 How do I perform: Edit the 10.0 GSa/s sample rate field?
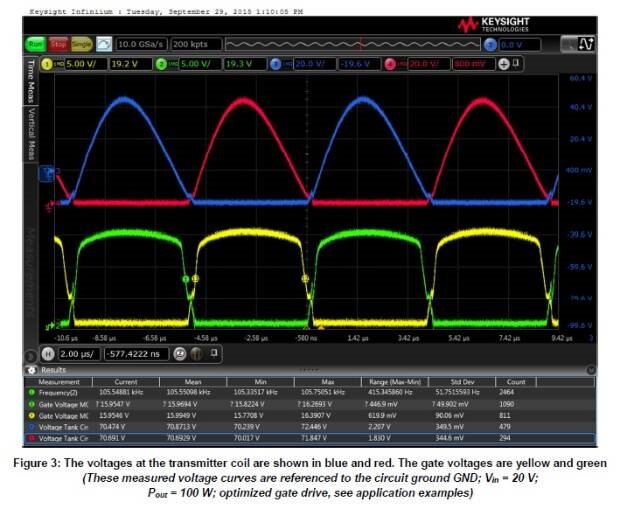coord(141,44)
